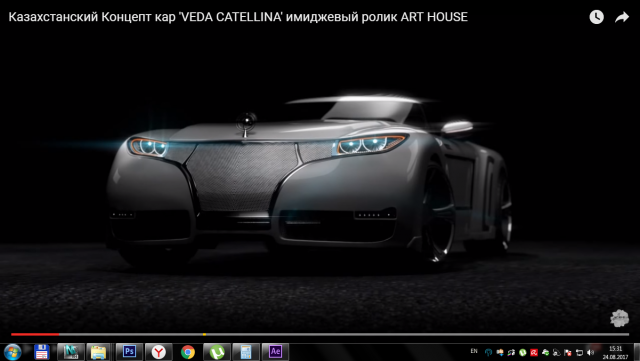Screen dimensions: 640x361
Task: Open the Maya-style N app in taskbar
Action: [71, 352]
